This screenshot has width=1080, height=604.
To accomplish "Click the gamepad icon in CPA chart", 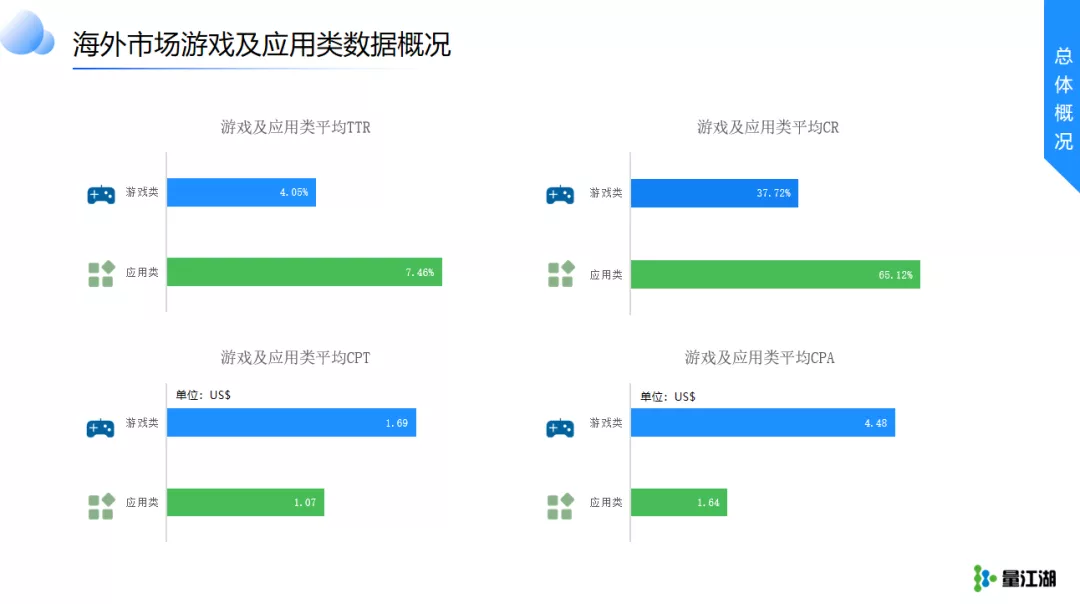I will [x=560, y=428].
